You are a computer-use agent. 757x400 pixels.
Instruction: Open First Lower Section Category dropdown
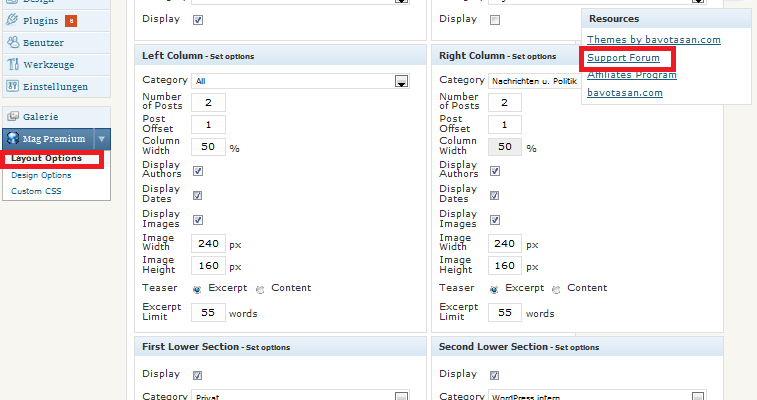[x=401, y=397]
